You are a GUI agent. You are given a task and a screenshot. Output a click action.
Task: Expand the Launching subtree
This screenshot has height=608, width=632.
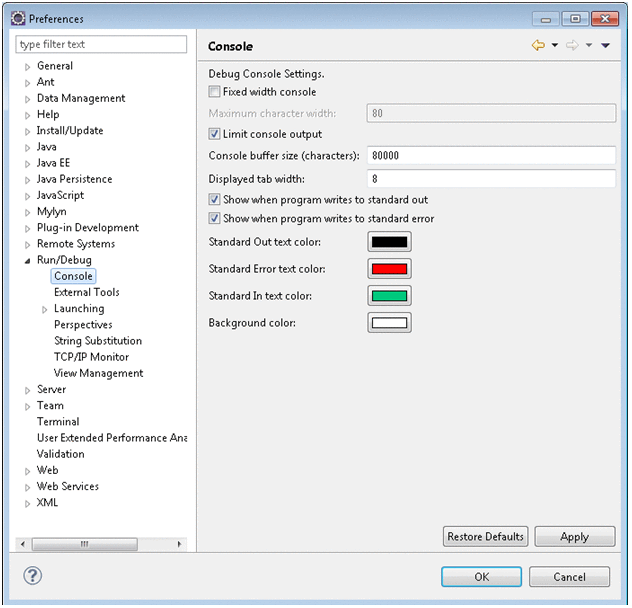point(45,309)
